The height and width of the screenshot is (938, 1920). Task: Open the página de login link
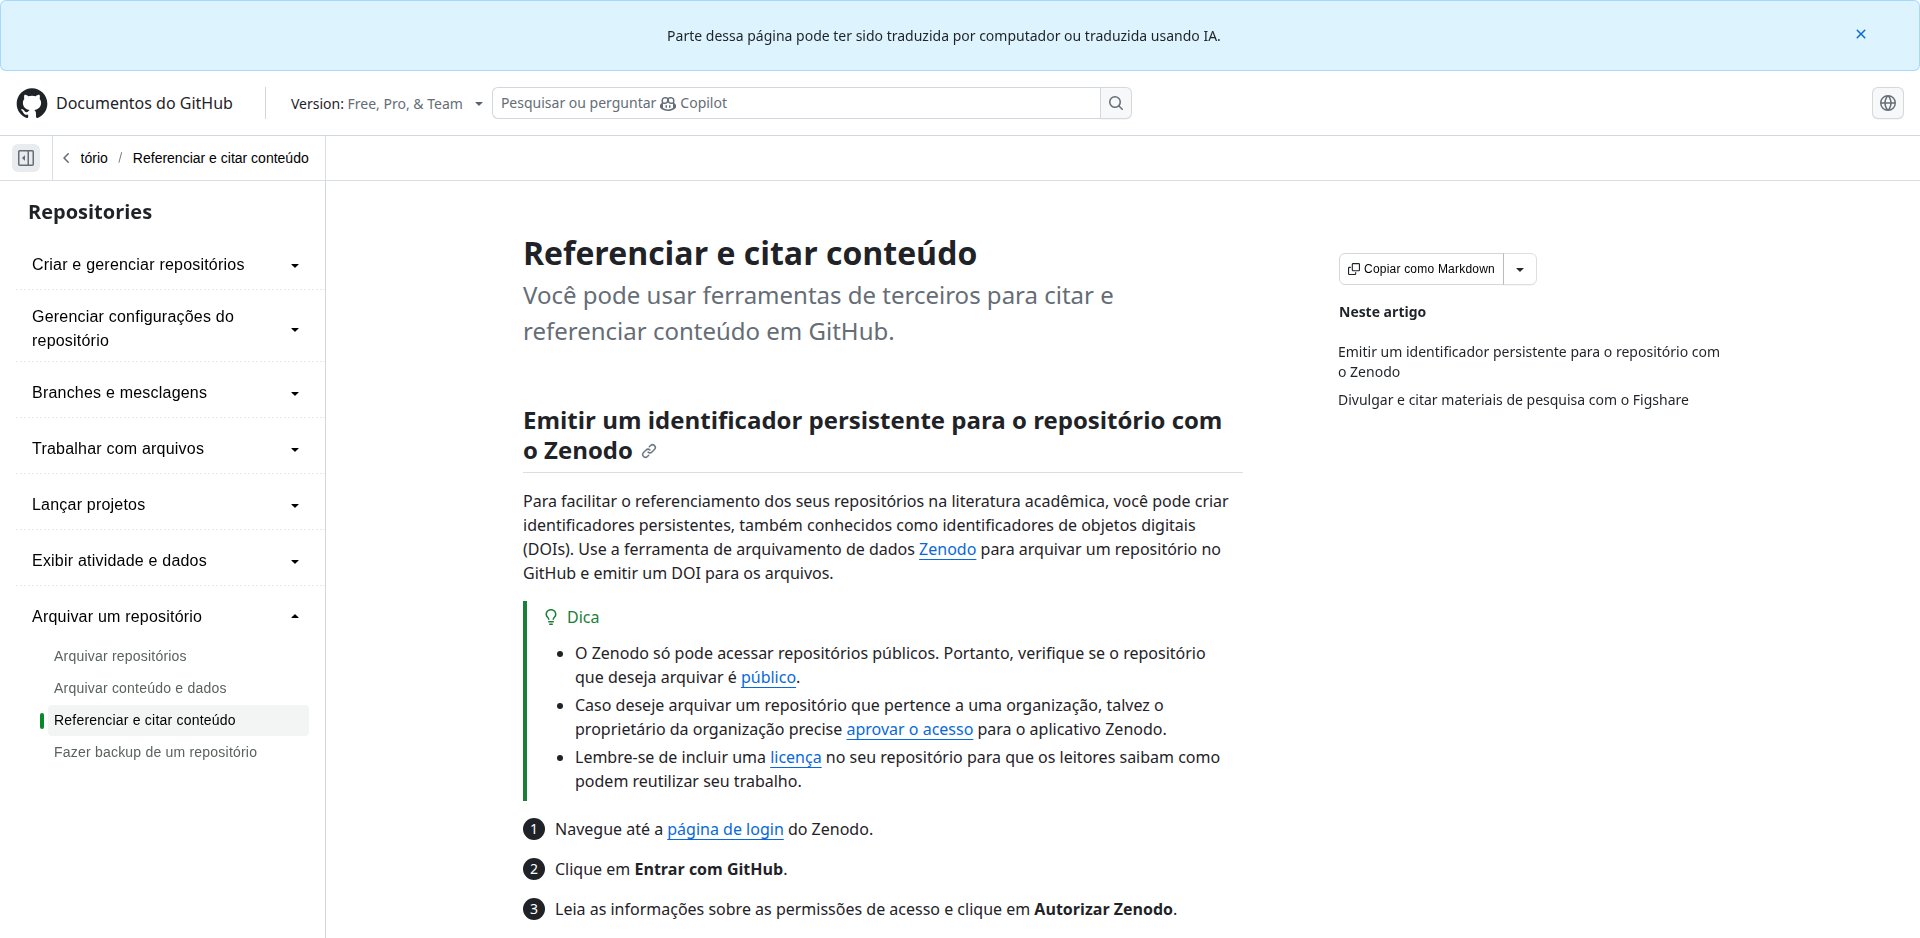(725, 829)
